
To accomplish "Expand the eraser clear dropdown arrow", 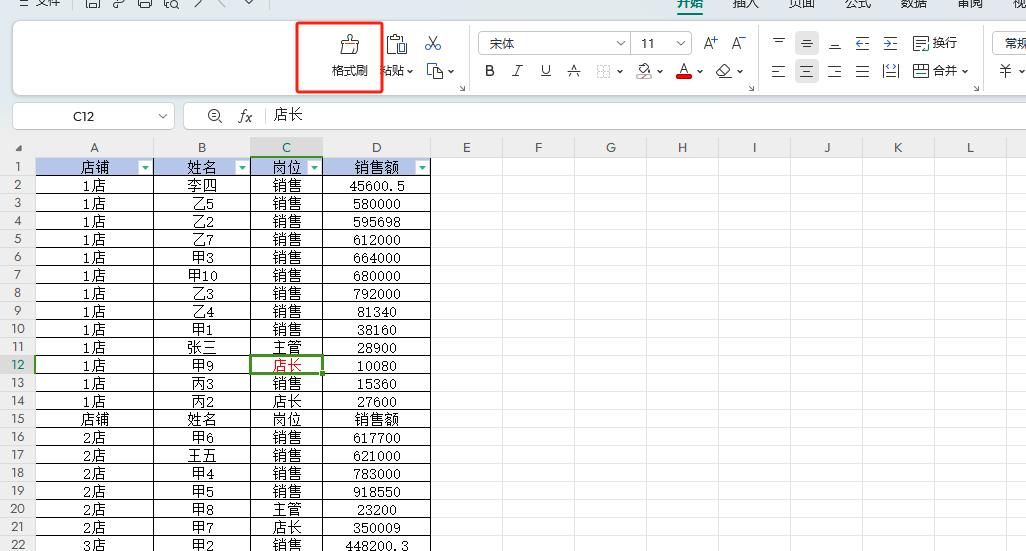I will tap(740, 71).
